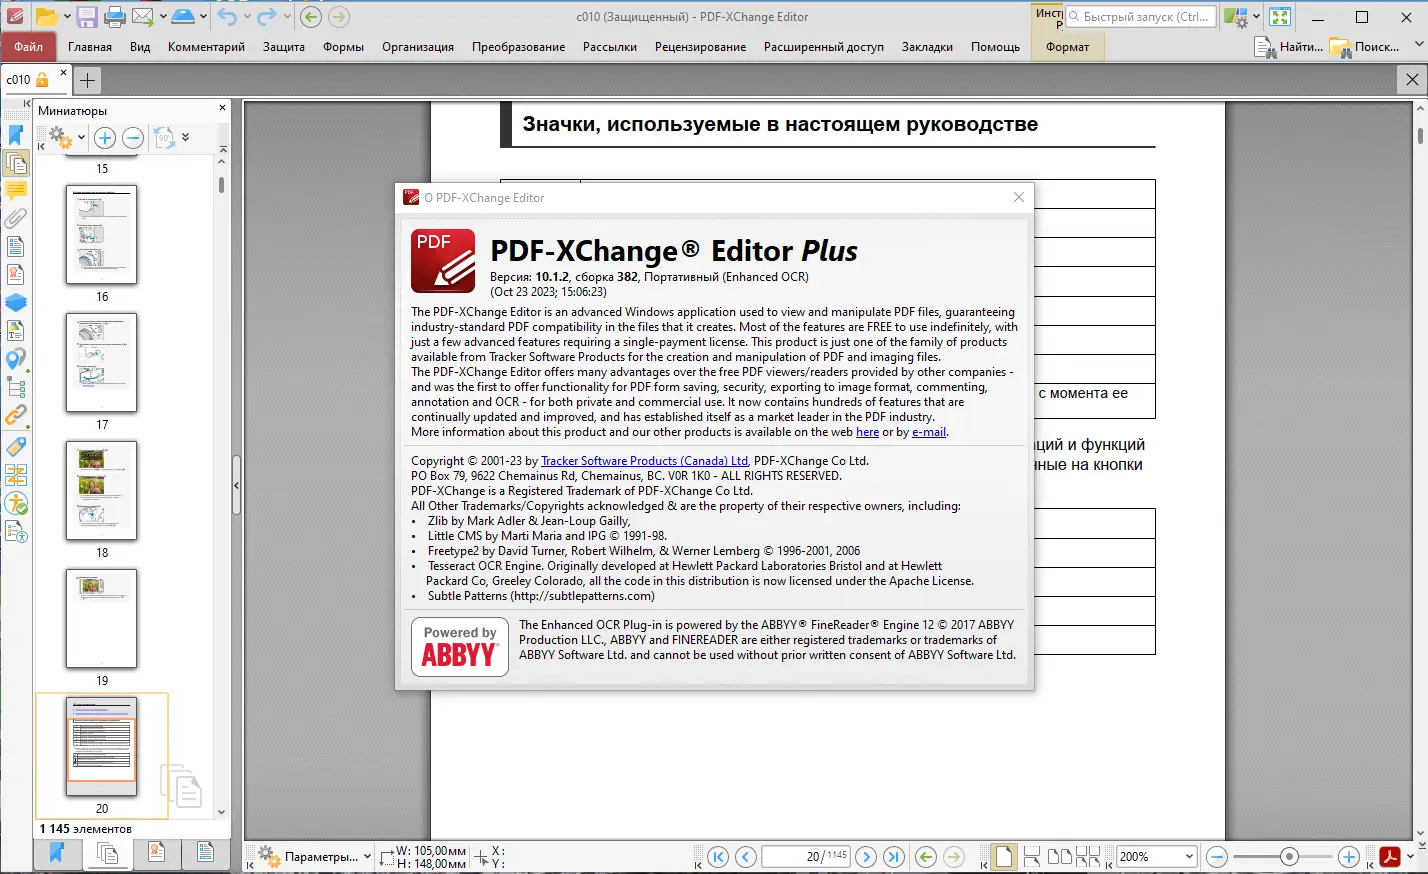Click the red Adobe Reader icon in status bar
The height and width of the screenshot is (874, 1428).
click(x=1390, y=856)
